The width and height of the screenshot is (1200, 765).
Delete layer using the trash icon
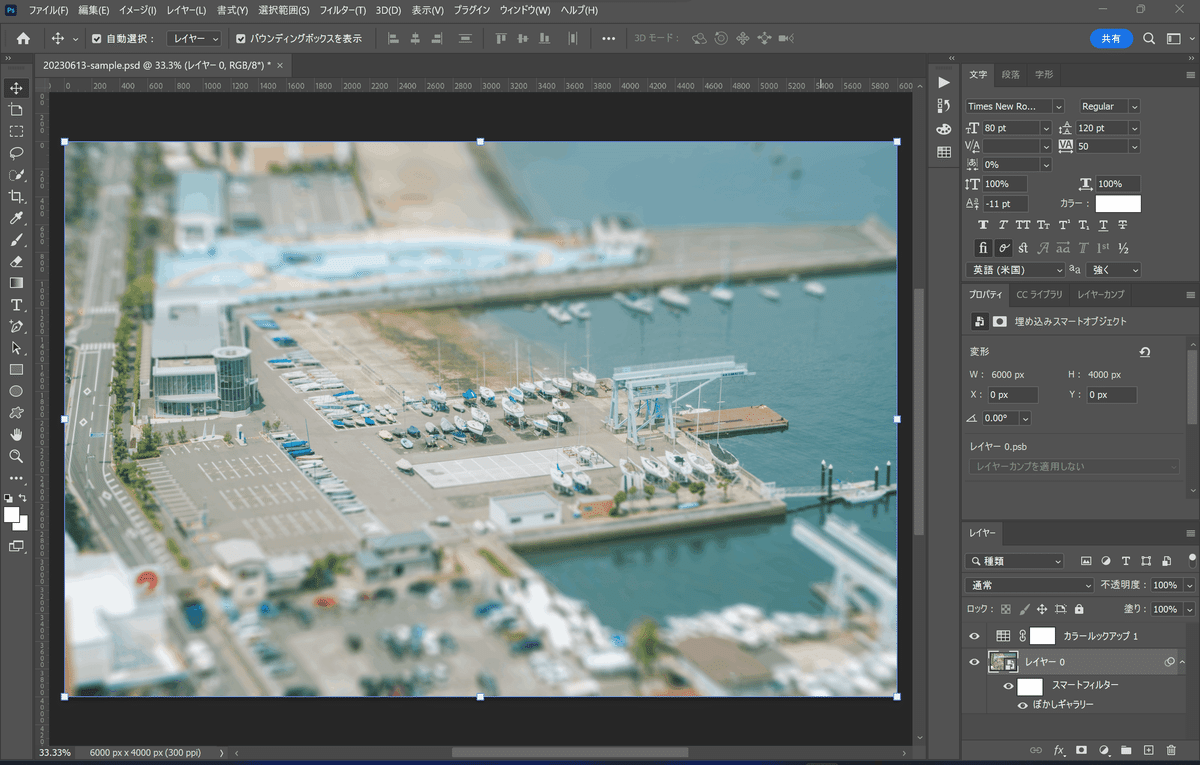(x=1171, y=750)
